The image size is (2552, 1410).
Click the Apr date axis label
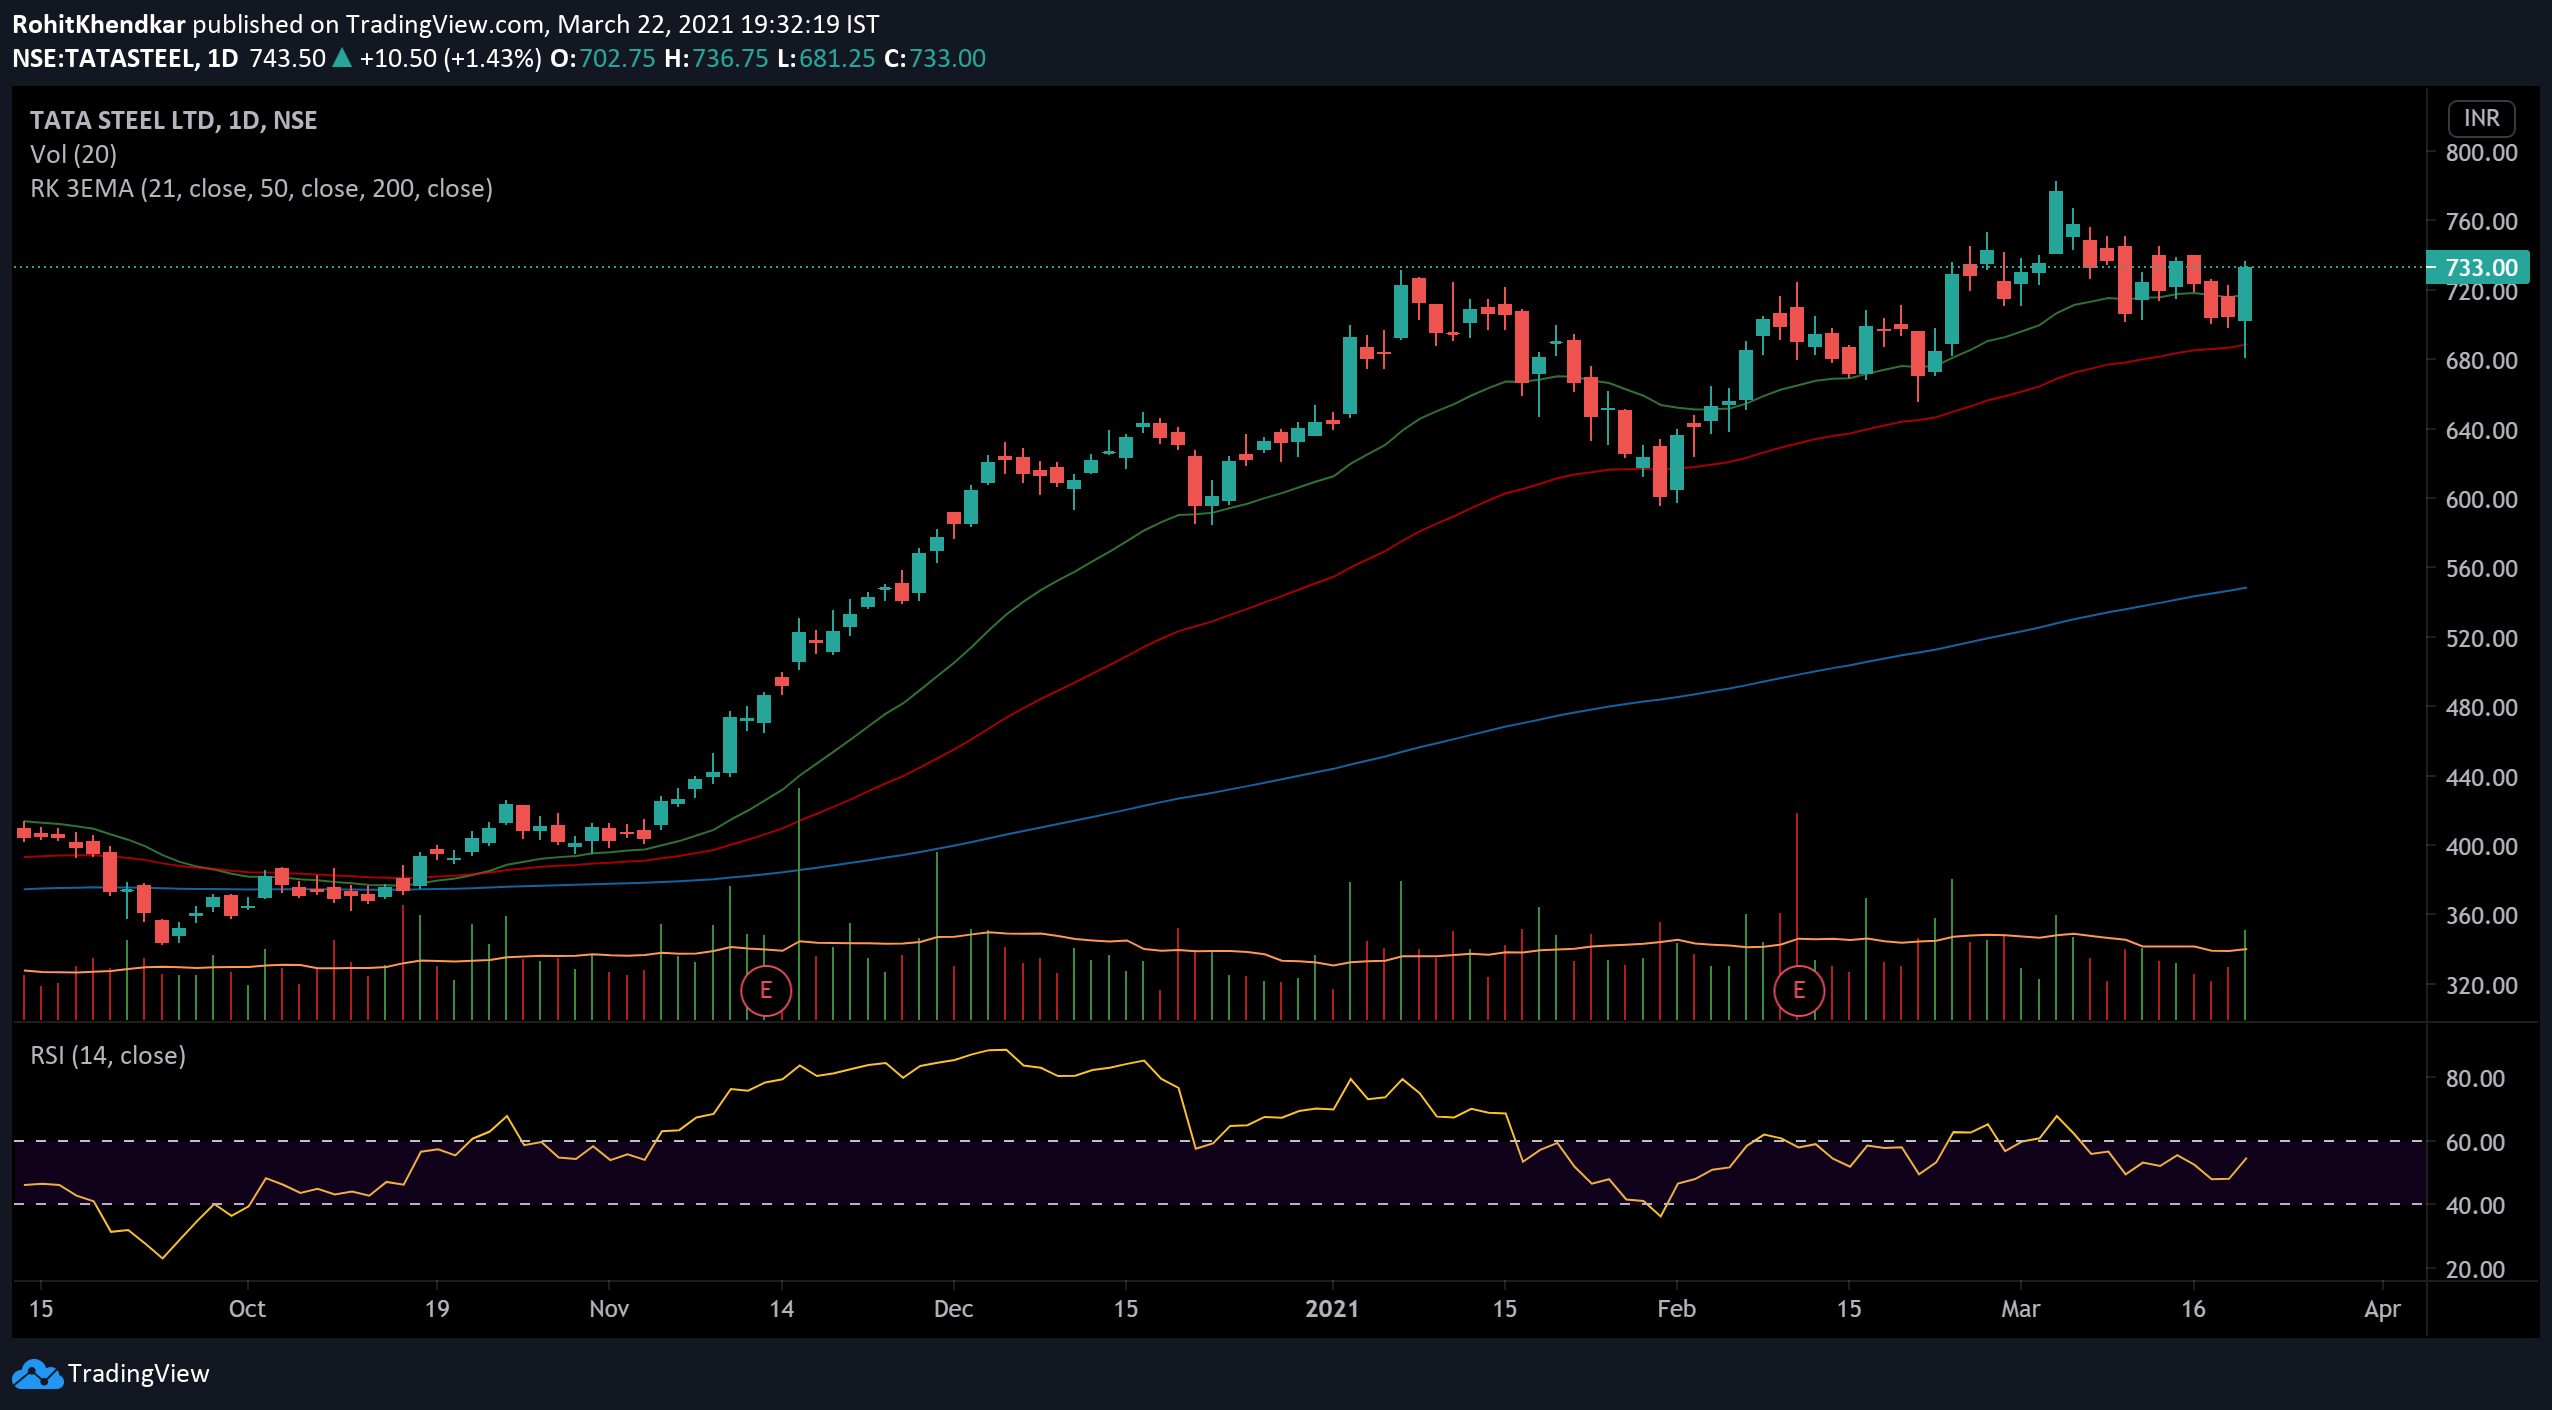tap(2382, 1309)
